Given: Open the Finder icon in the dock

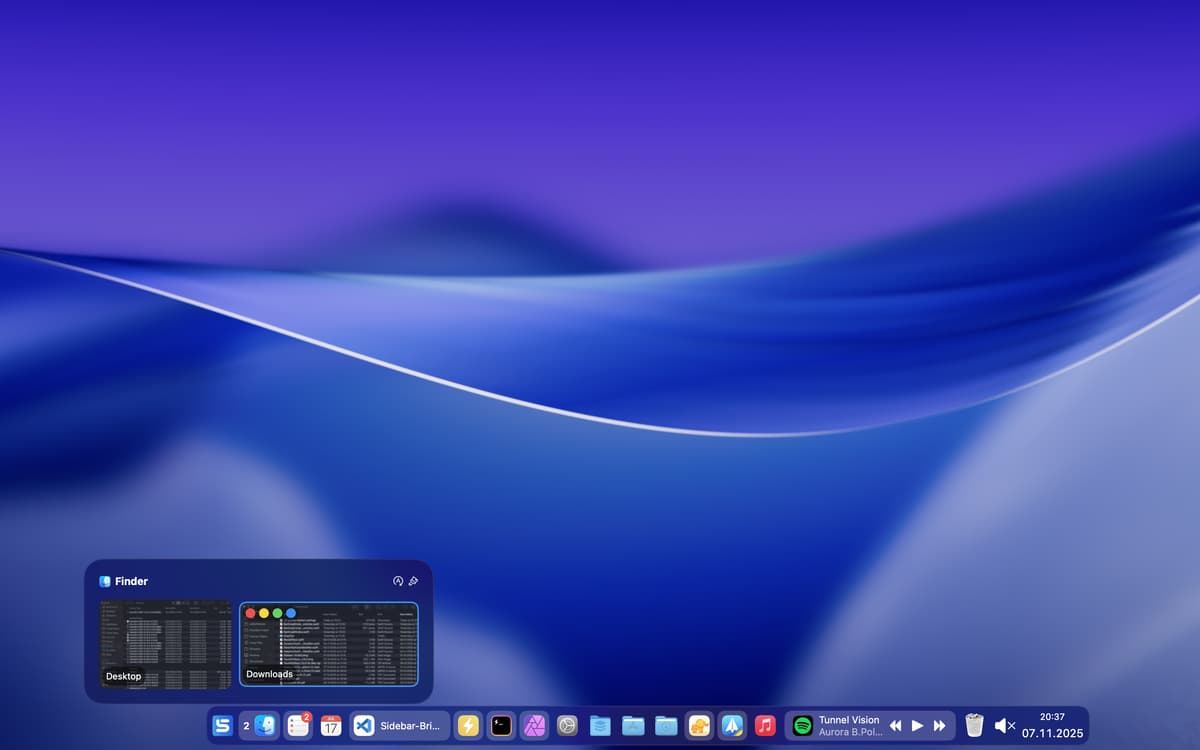Looking at the screenshot, I should point(265,726).
